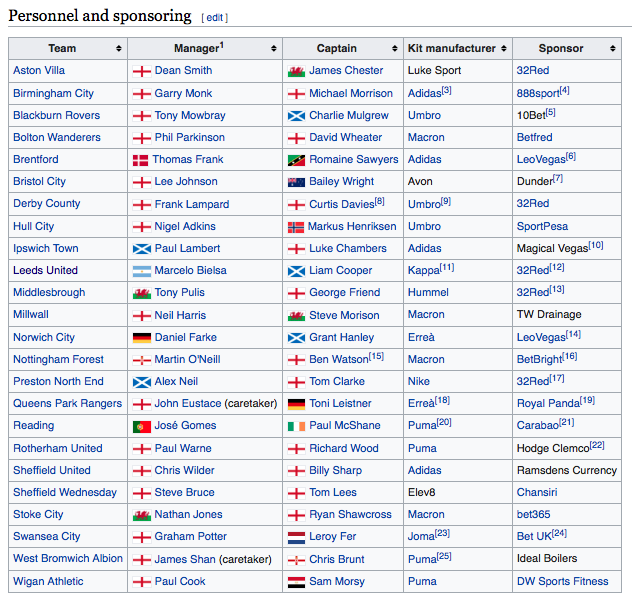Click the Australian flag beside Bailey Wright
Screen dimensions: 632x605
tap(296, 182)
